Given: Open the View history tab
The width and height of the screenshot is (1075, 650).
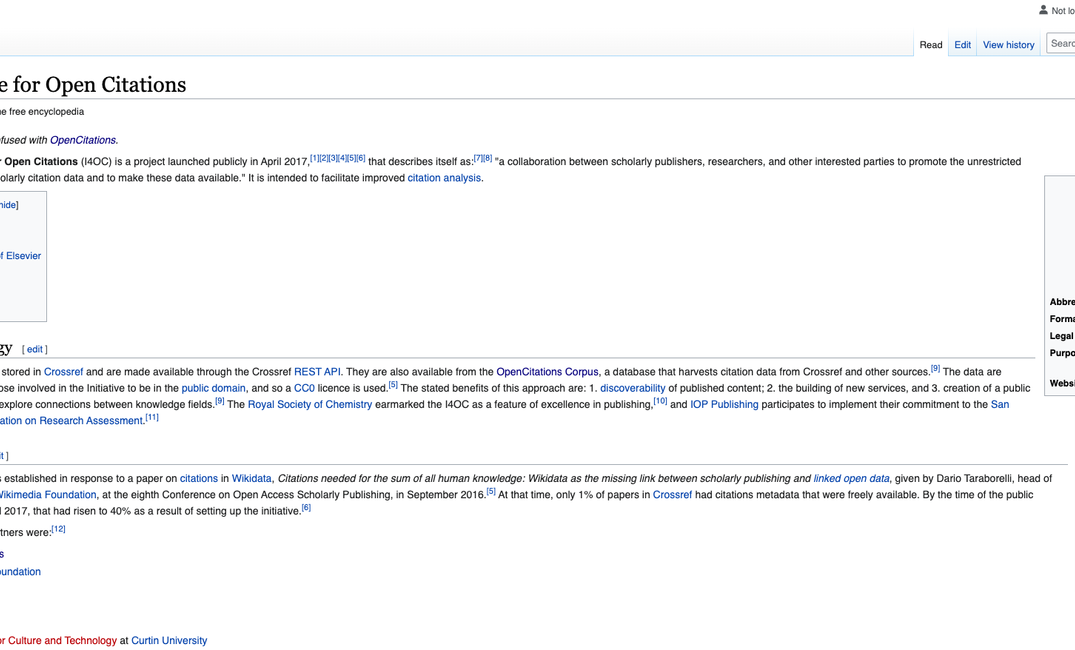Looking at the screenshot, I should pyautogui.click(x=1008, y=45).
